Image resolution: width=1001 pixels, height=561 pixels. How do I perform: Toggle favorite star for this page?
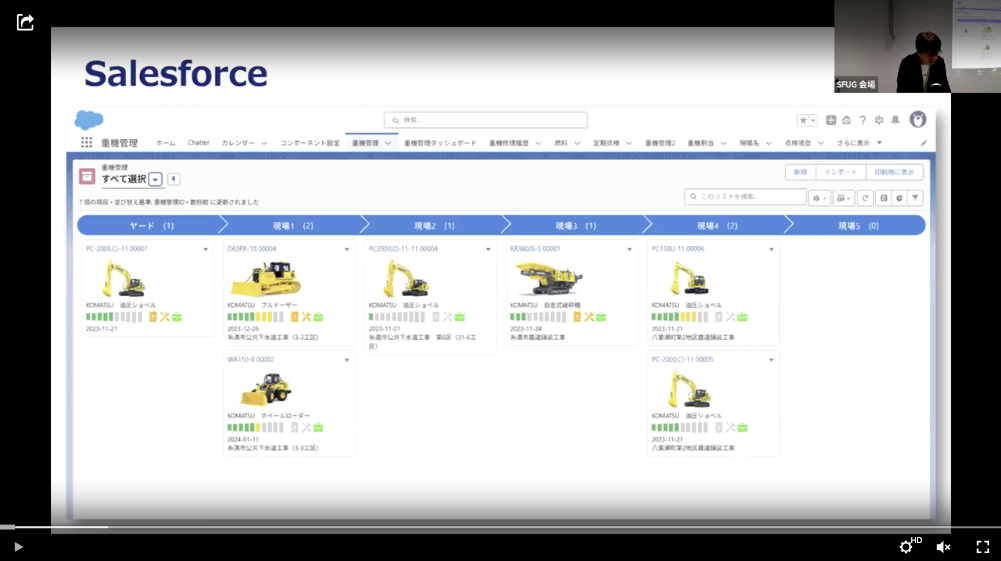click(x=803, y=120)
